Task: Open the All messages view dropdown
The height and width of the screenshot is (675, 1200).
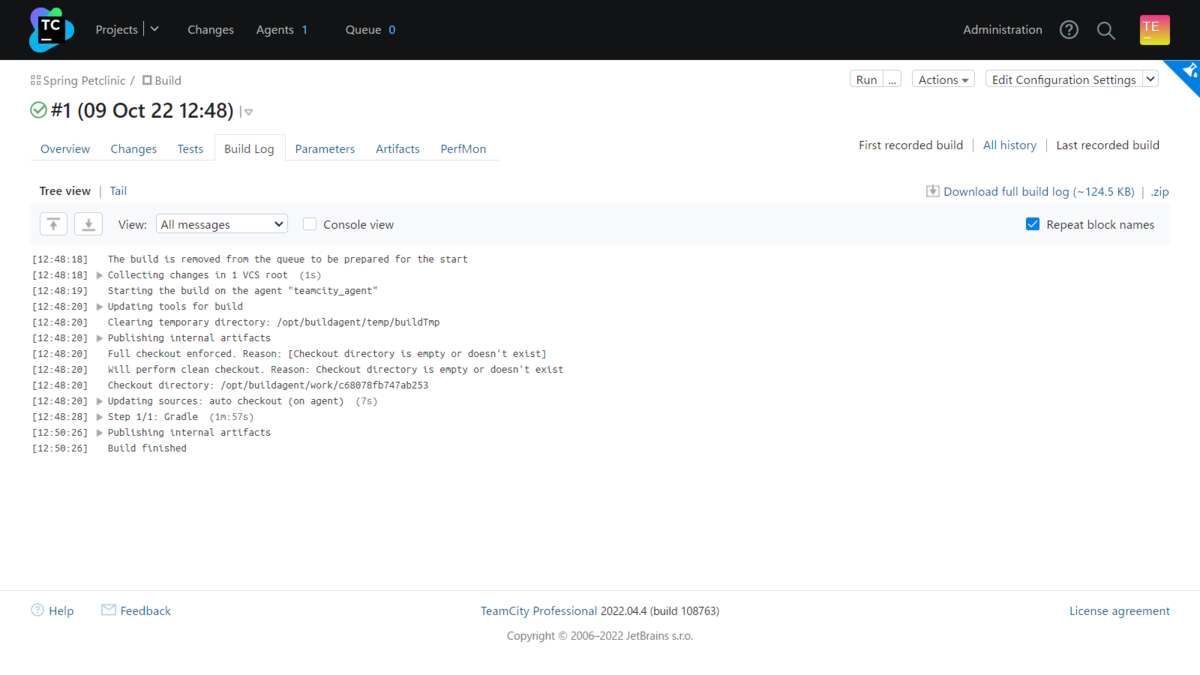Action: (222, 225)
